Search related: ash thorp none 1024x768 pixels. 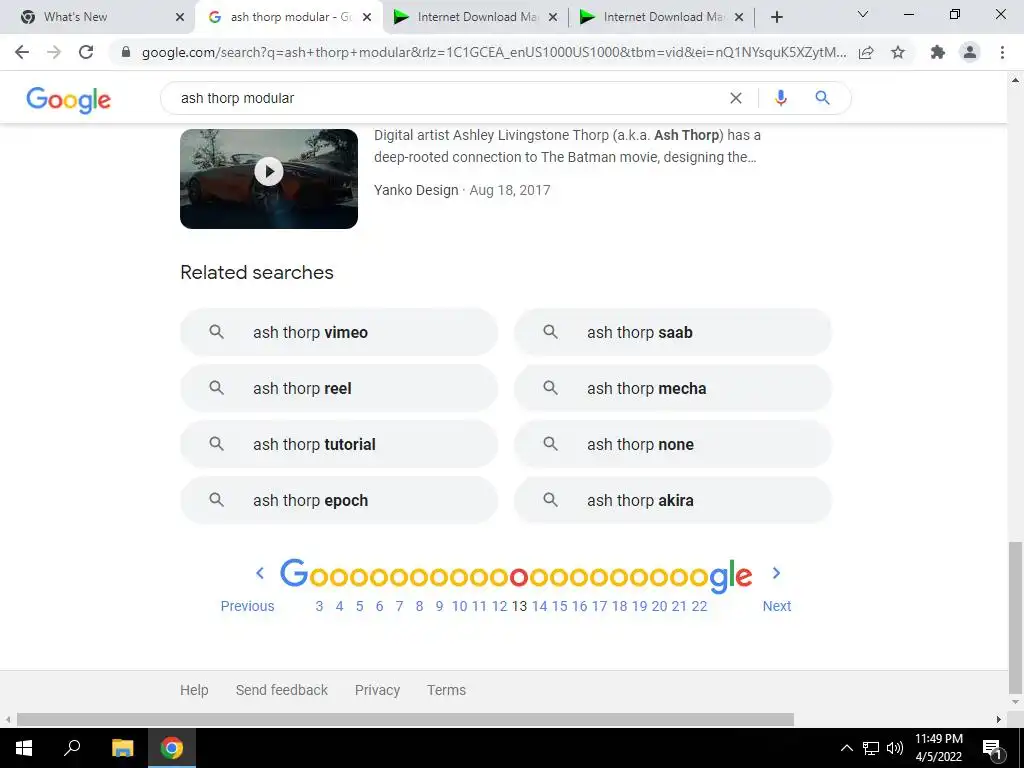[673, 444]
